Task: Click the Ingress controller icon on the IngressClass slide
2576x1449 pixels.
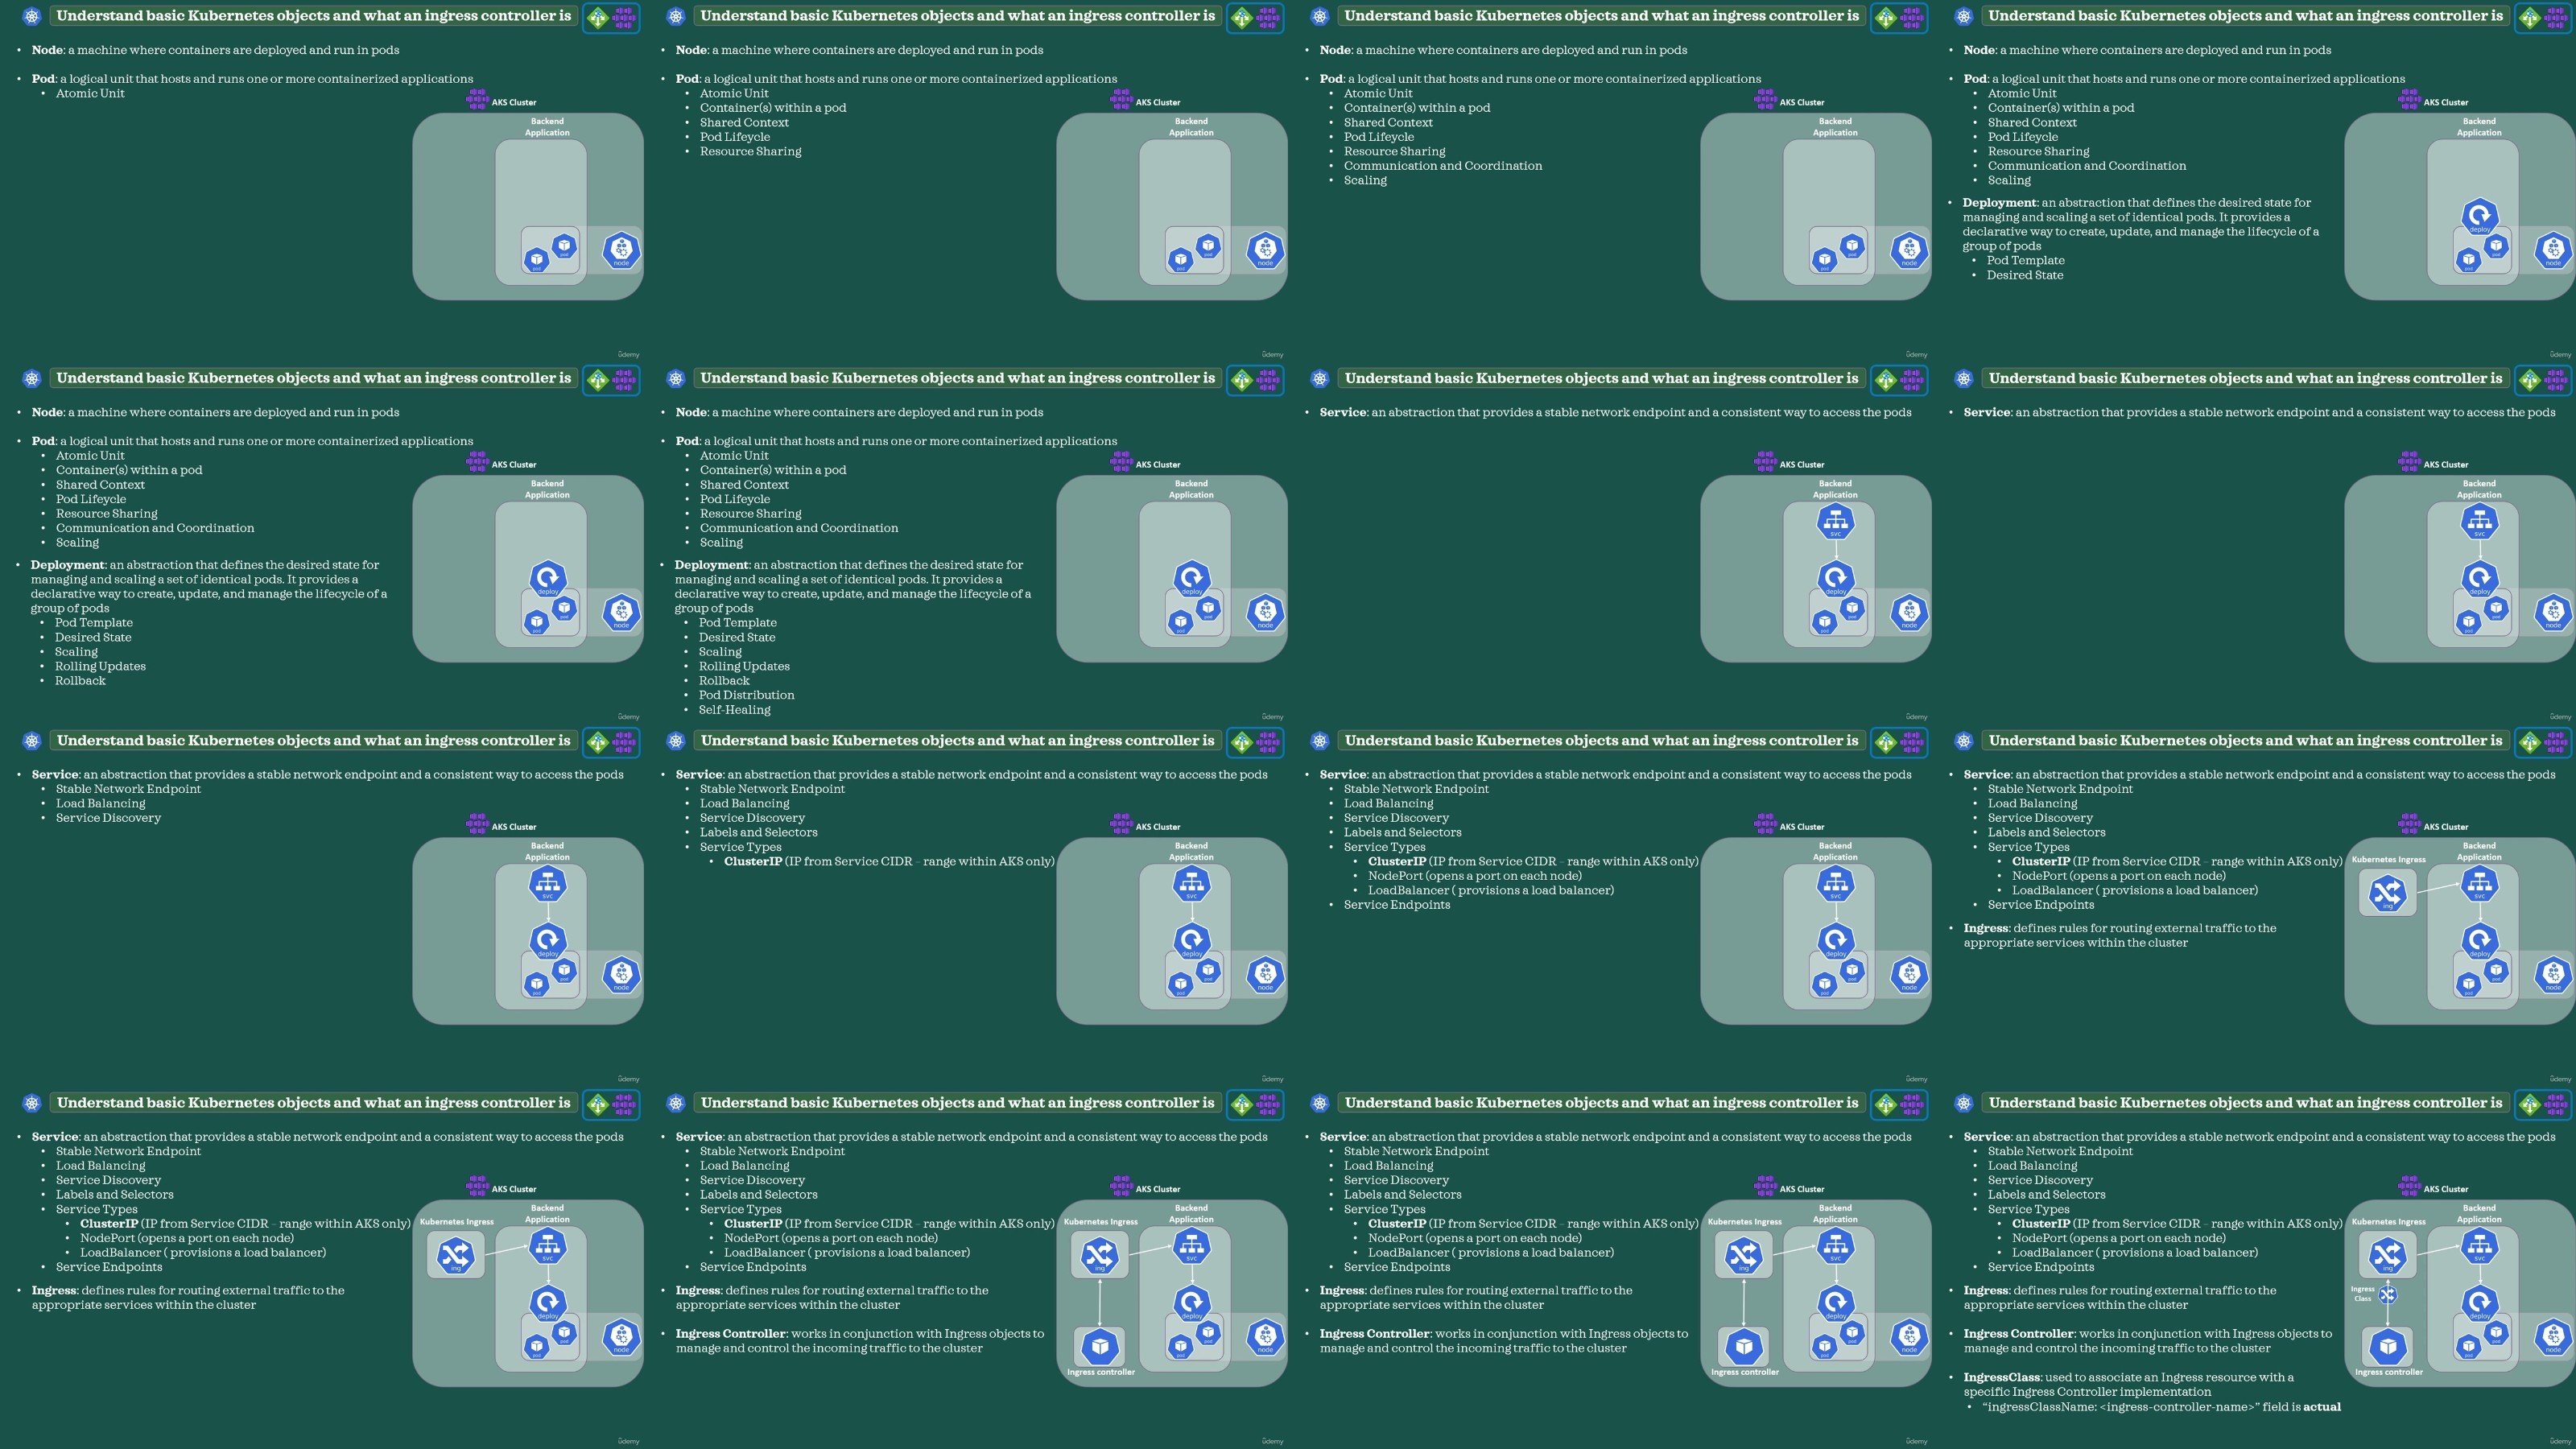Action: [2388, 1346]
